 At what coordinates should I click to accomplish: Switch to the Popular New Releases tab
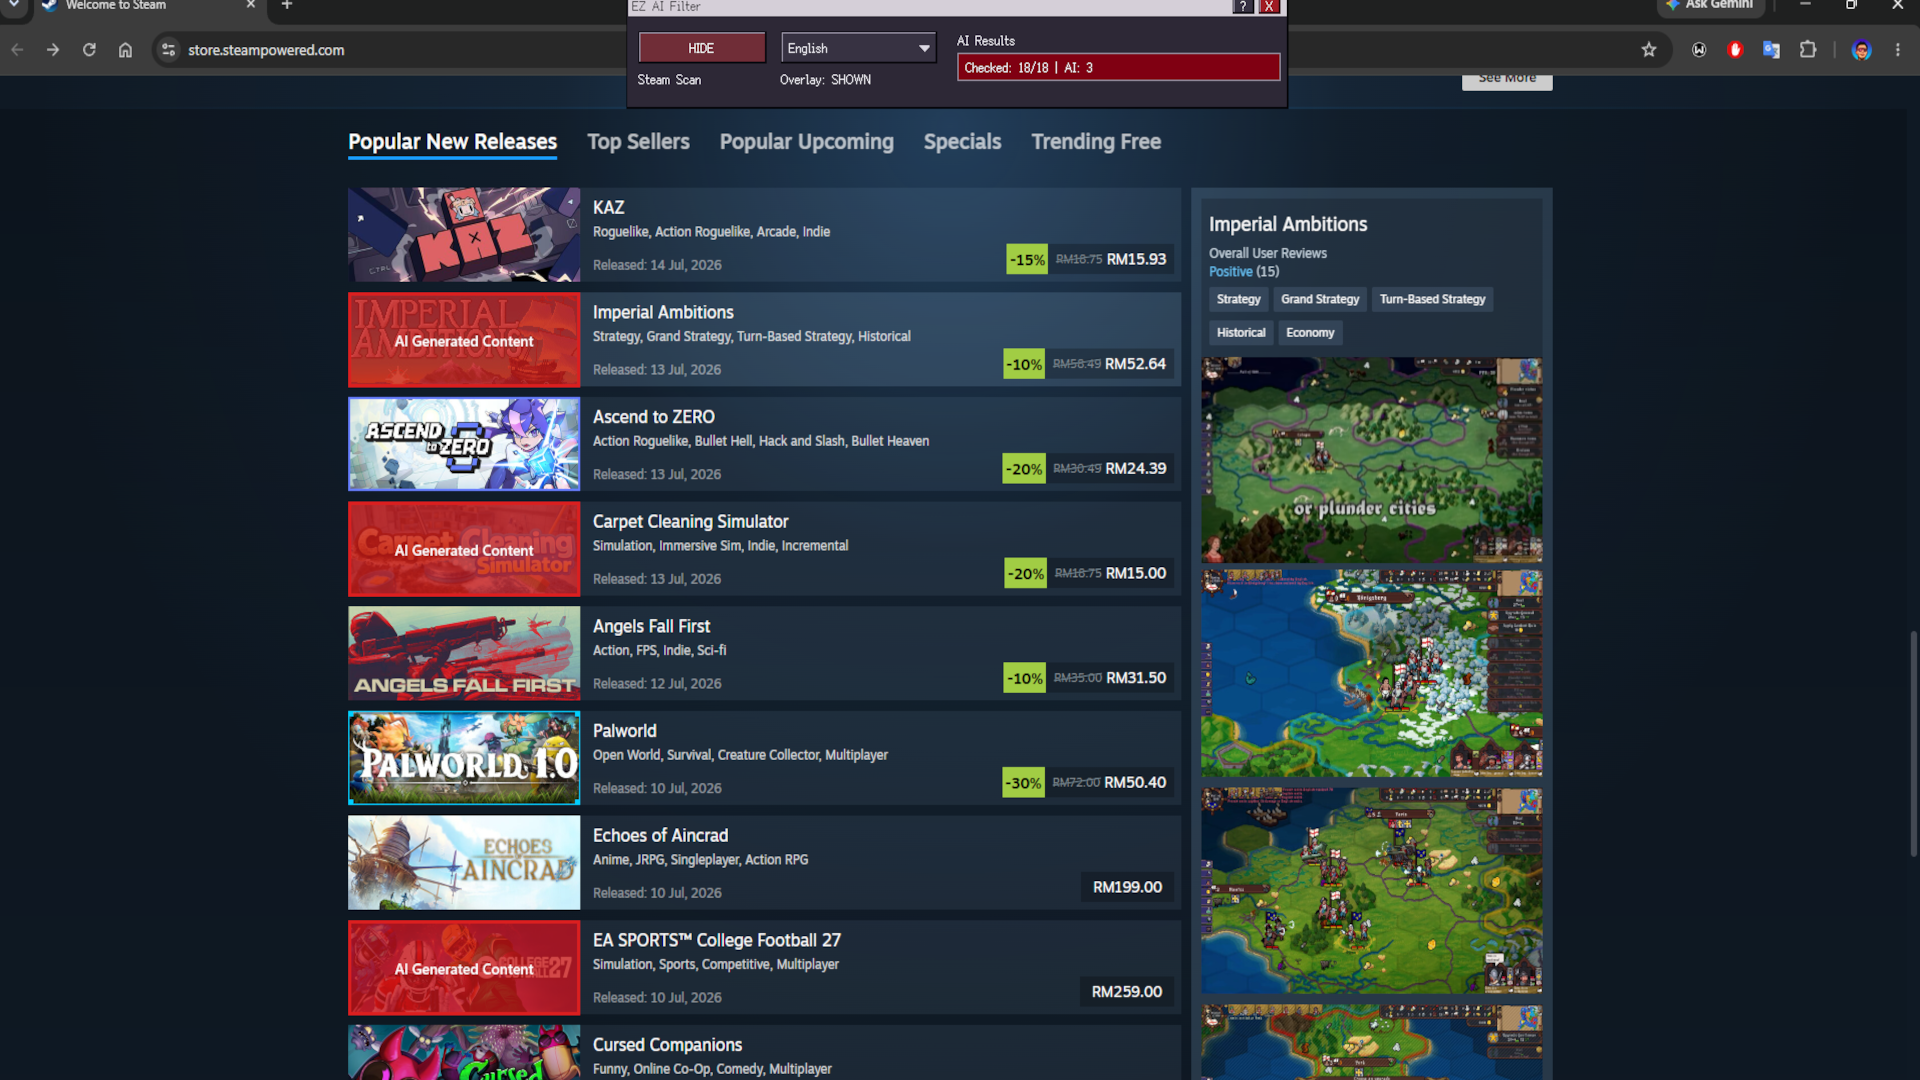click(x=452, y=142)
